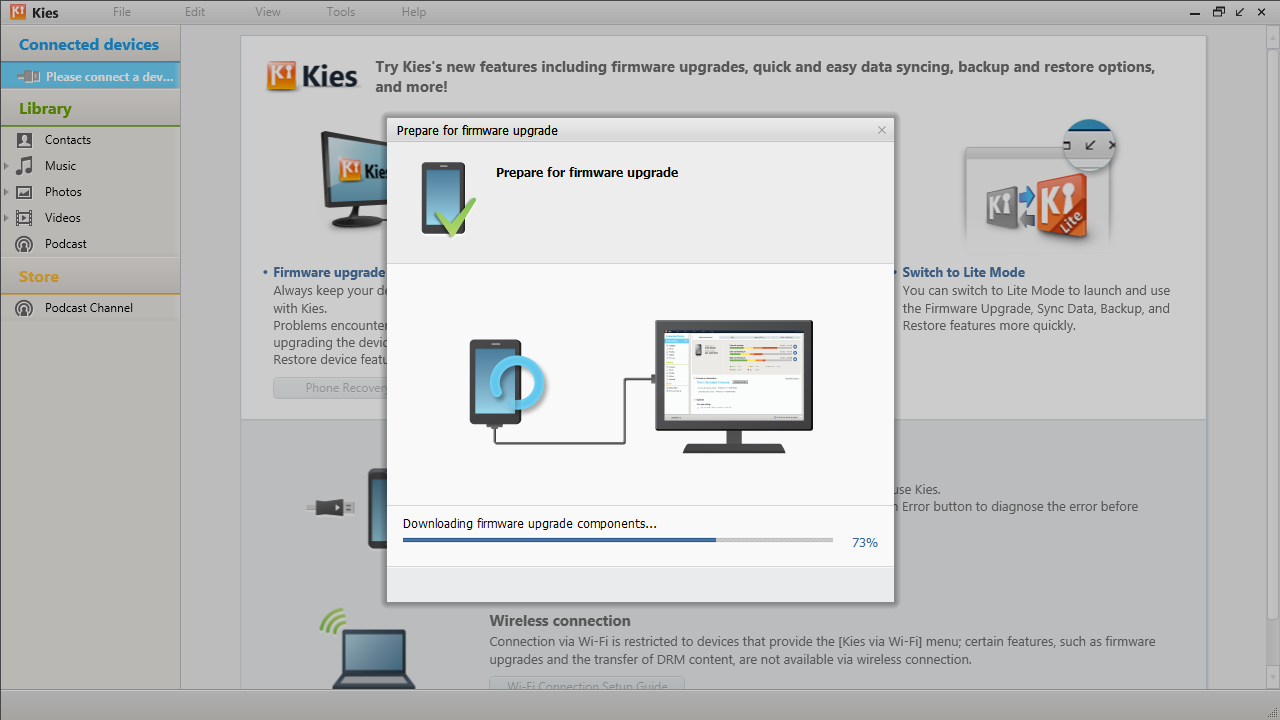The width and height of the screenshot is (1280, 720).
Task: Open the Help menu
Action: coord(414,12)
